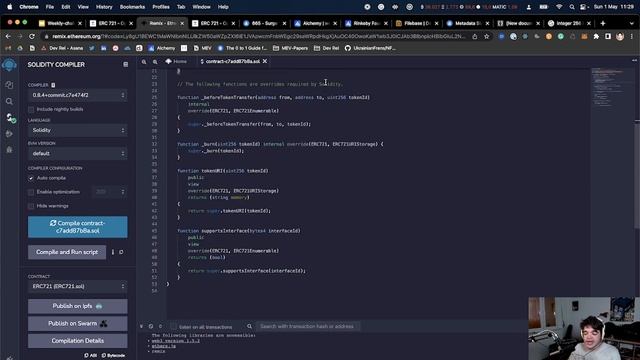Open the web3 version link in terminal
Screen dimensions: 640x360
point(176,341)
